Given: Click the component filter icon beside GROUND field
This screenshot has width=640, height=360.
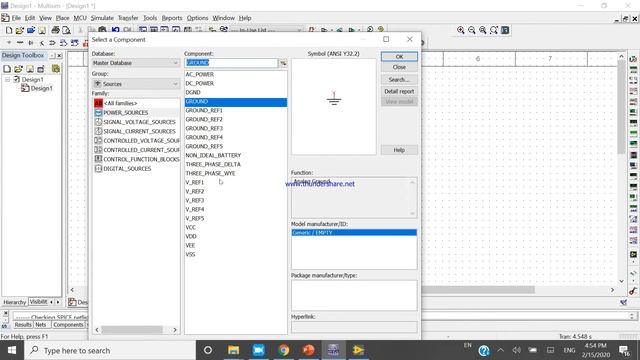Looking at the screenshot, I should (x=283, y=63).
